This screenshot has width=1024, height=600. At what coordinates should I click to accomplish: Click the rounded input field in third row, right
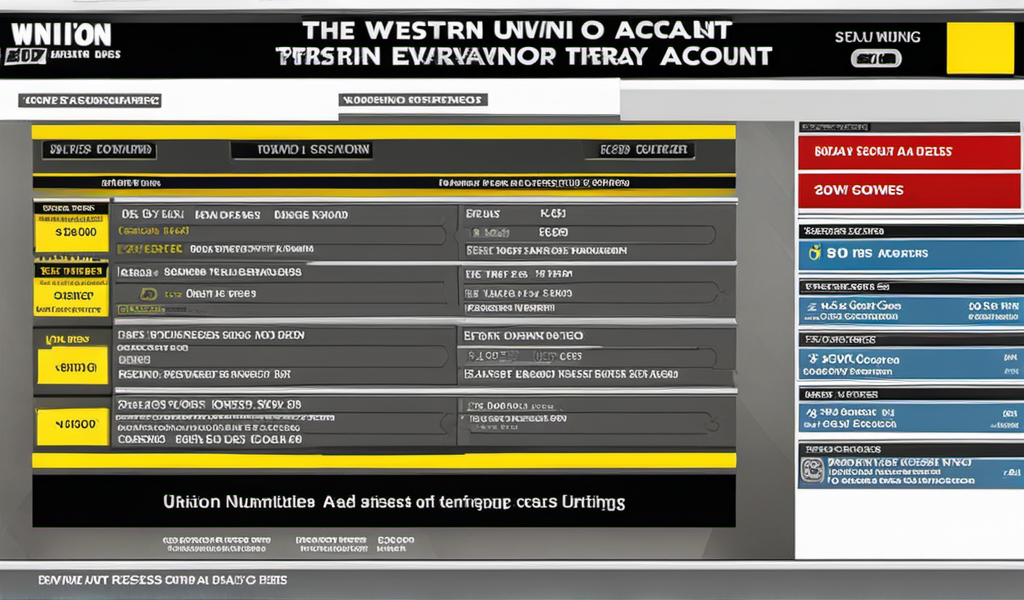[590, 356]
